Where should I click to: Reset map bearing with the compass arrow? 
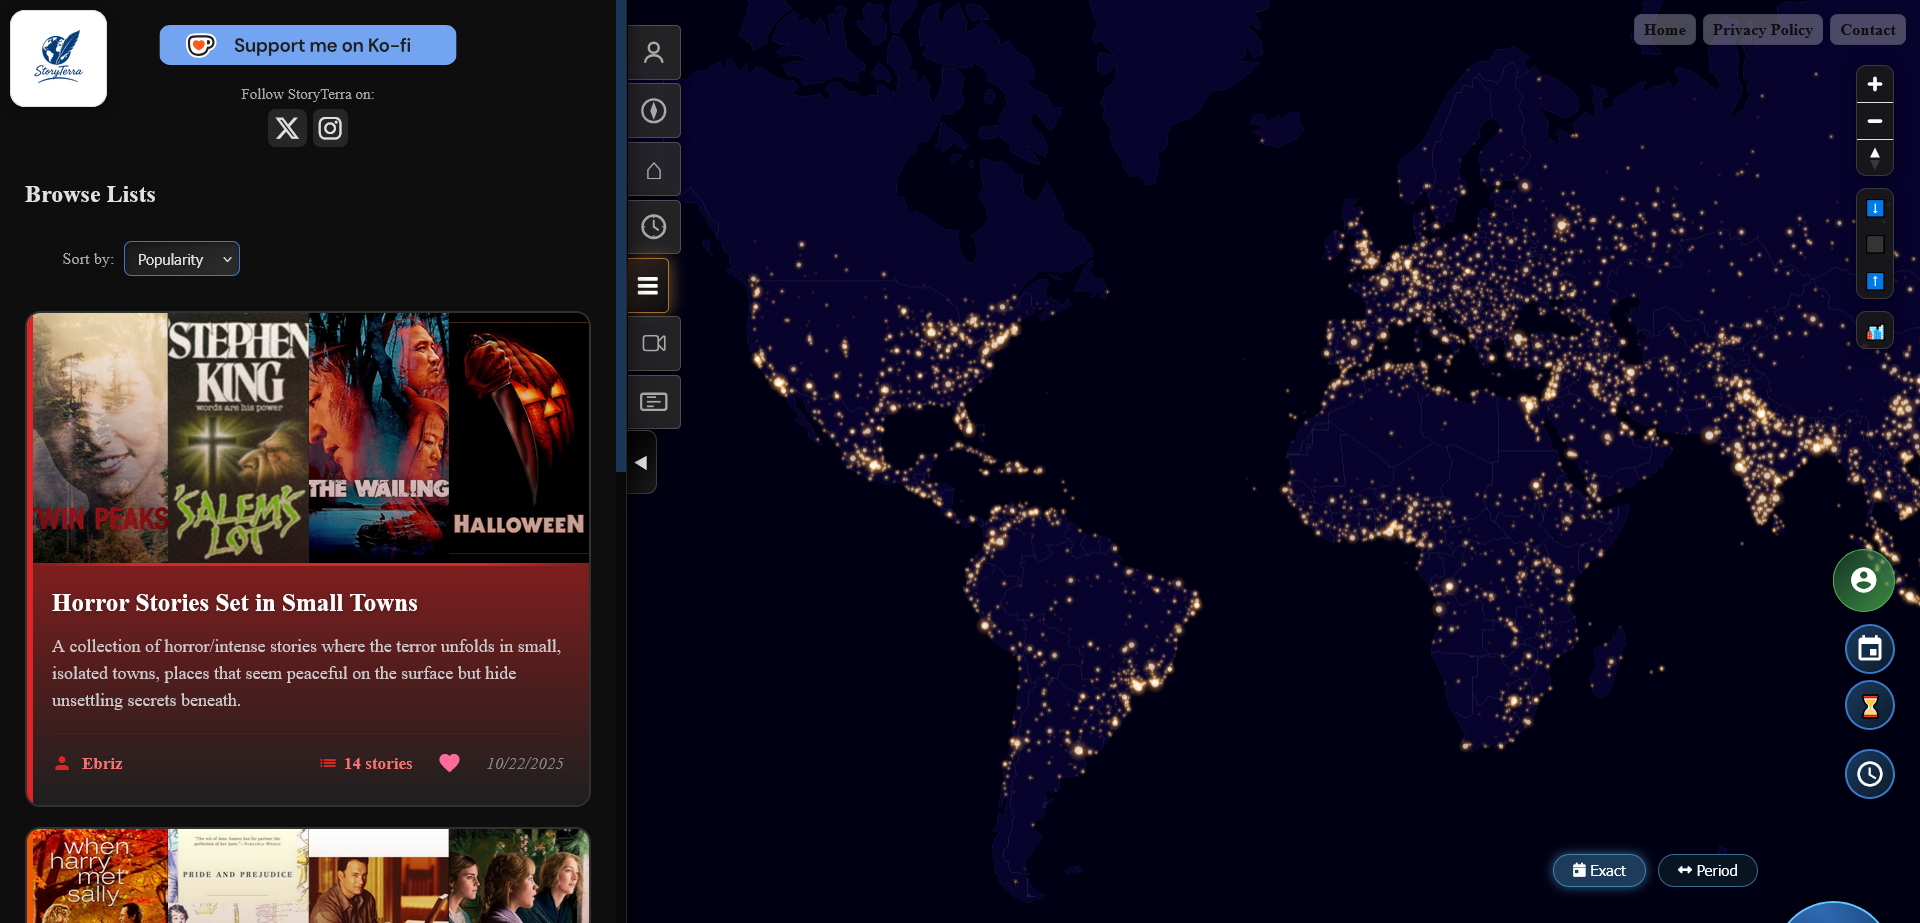click(1875, 157)
